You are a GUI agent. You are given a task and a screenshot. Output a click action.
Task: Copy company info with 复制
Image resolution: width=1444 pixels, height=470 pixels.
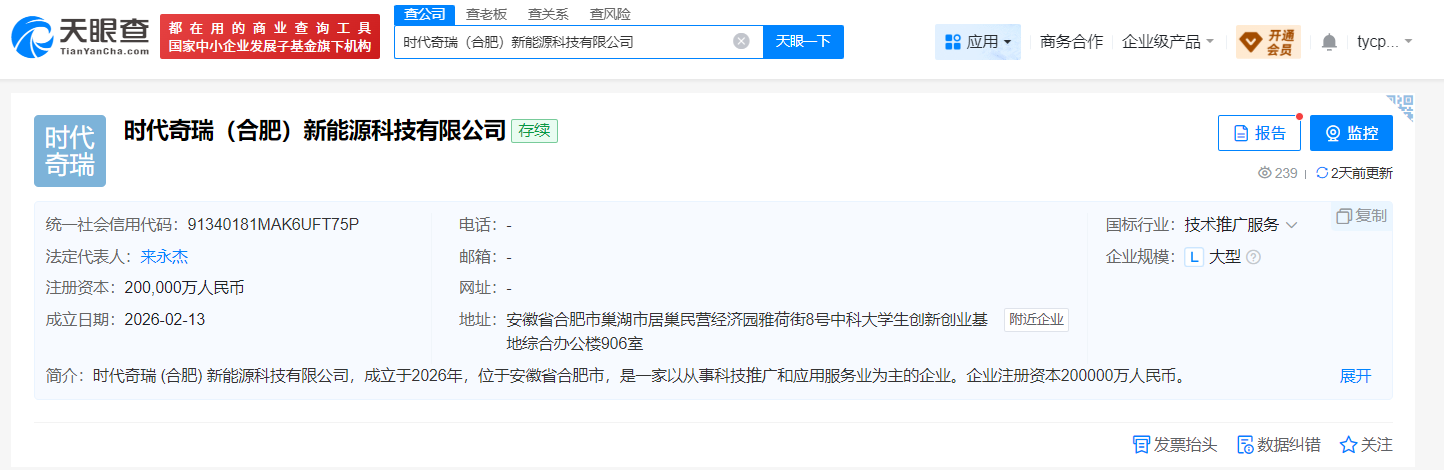click(1362, 216)
